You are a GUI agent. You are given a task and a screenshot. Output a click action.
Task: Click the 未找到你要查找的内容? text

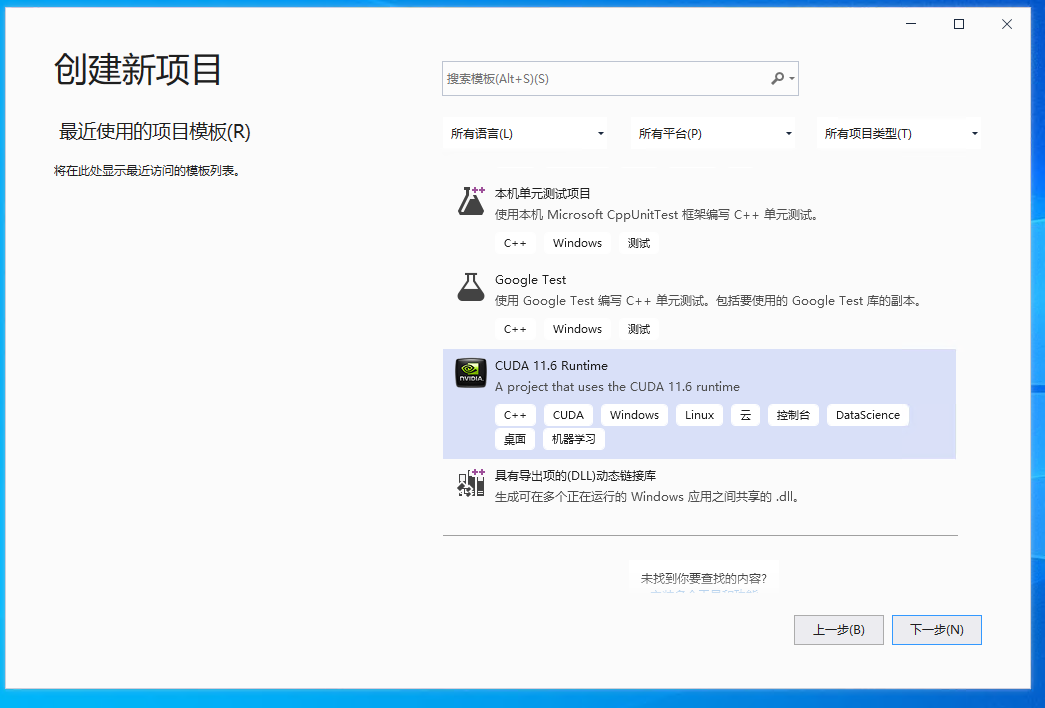704,579
